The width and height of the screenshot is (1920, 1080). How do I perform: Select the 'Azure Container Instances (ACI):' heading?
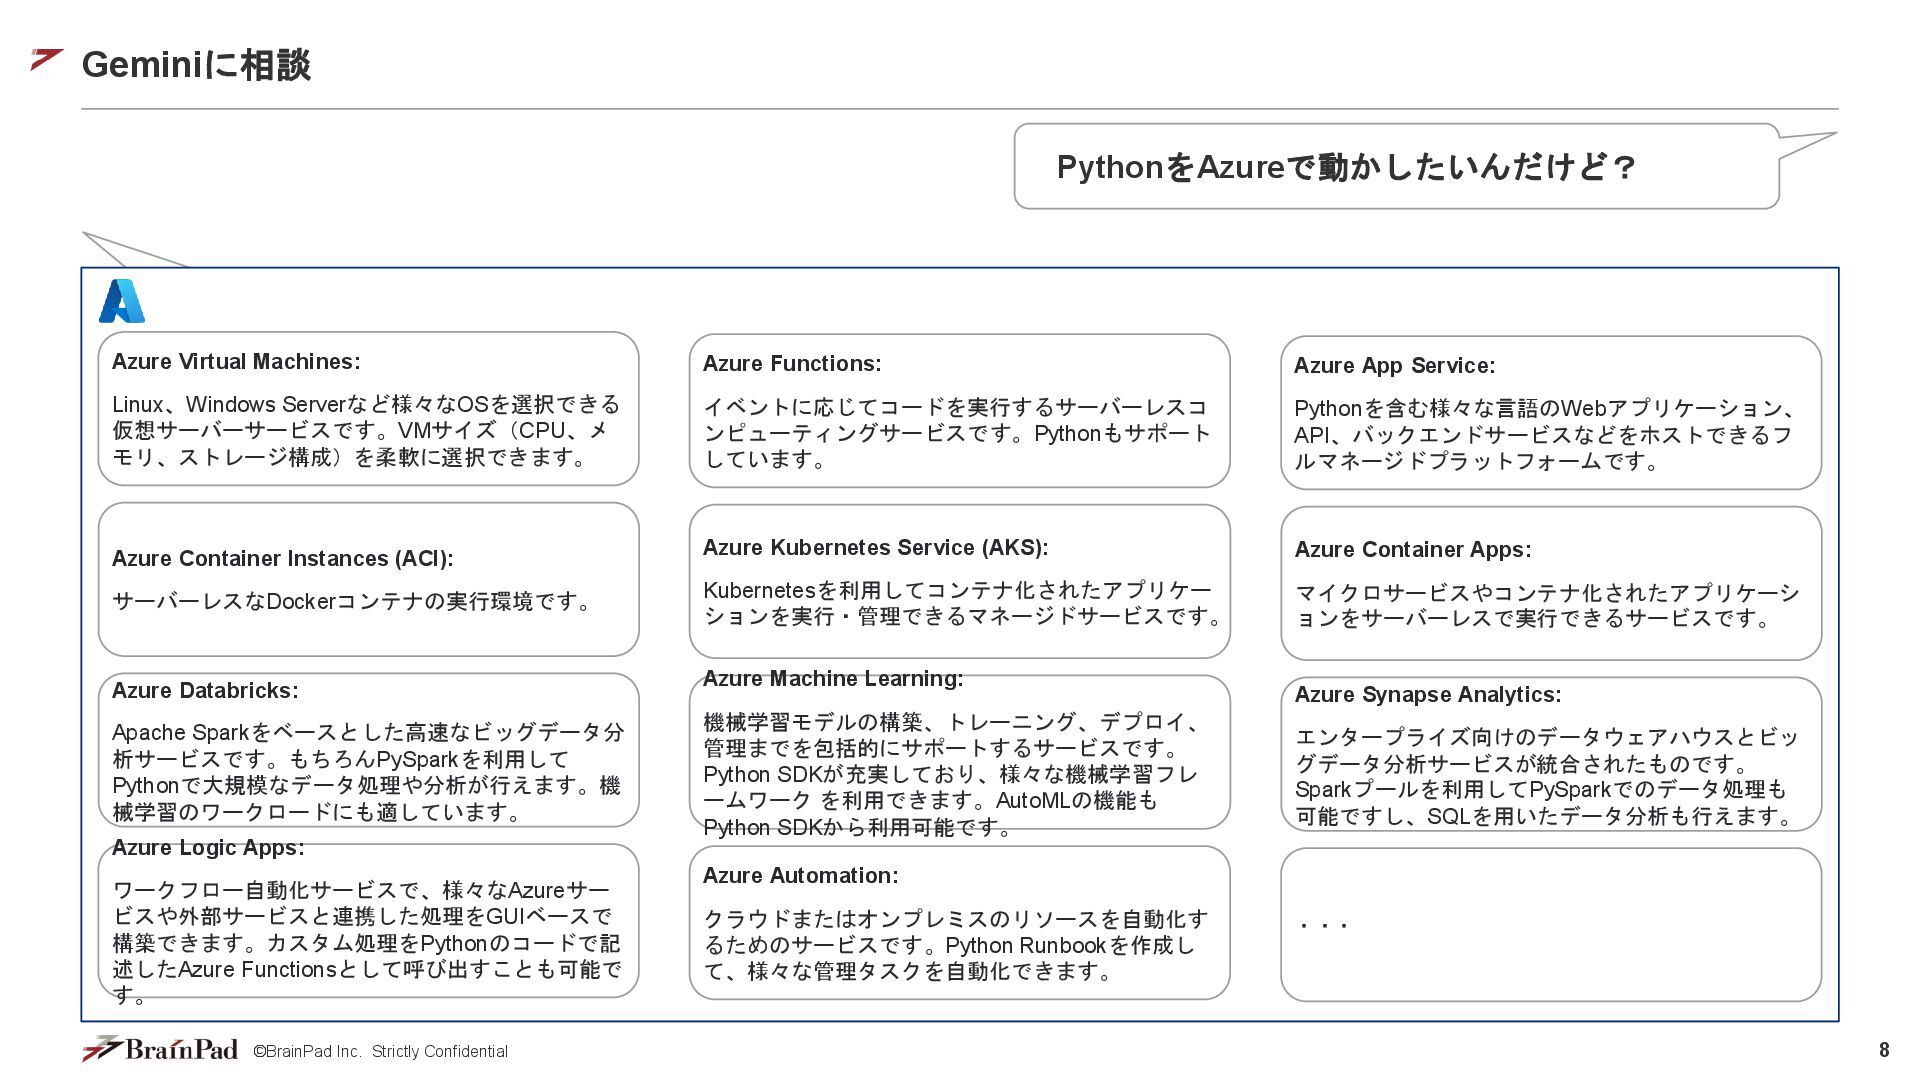283,559
